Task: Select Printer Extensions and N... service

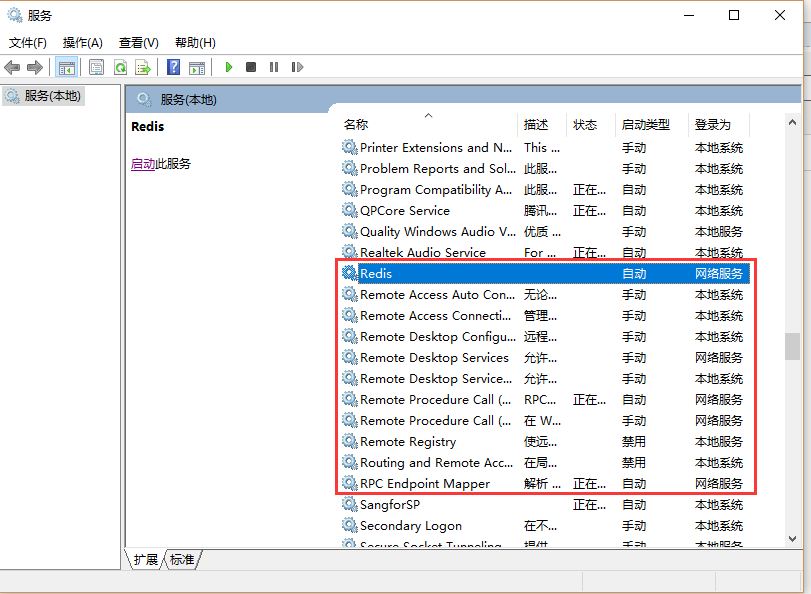Action: (x=436, y=147)
